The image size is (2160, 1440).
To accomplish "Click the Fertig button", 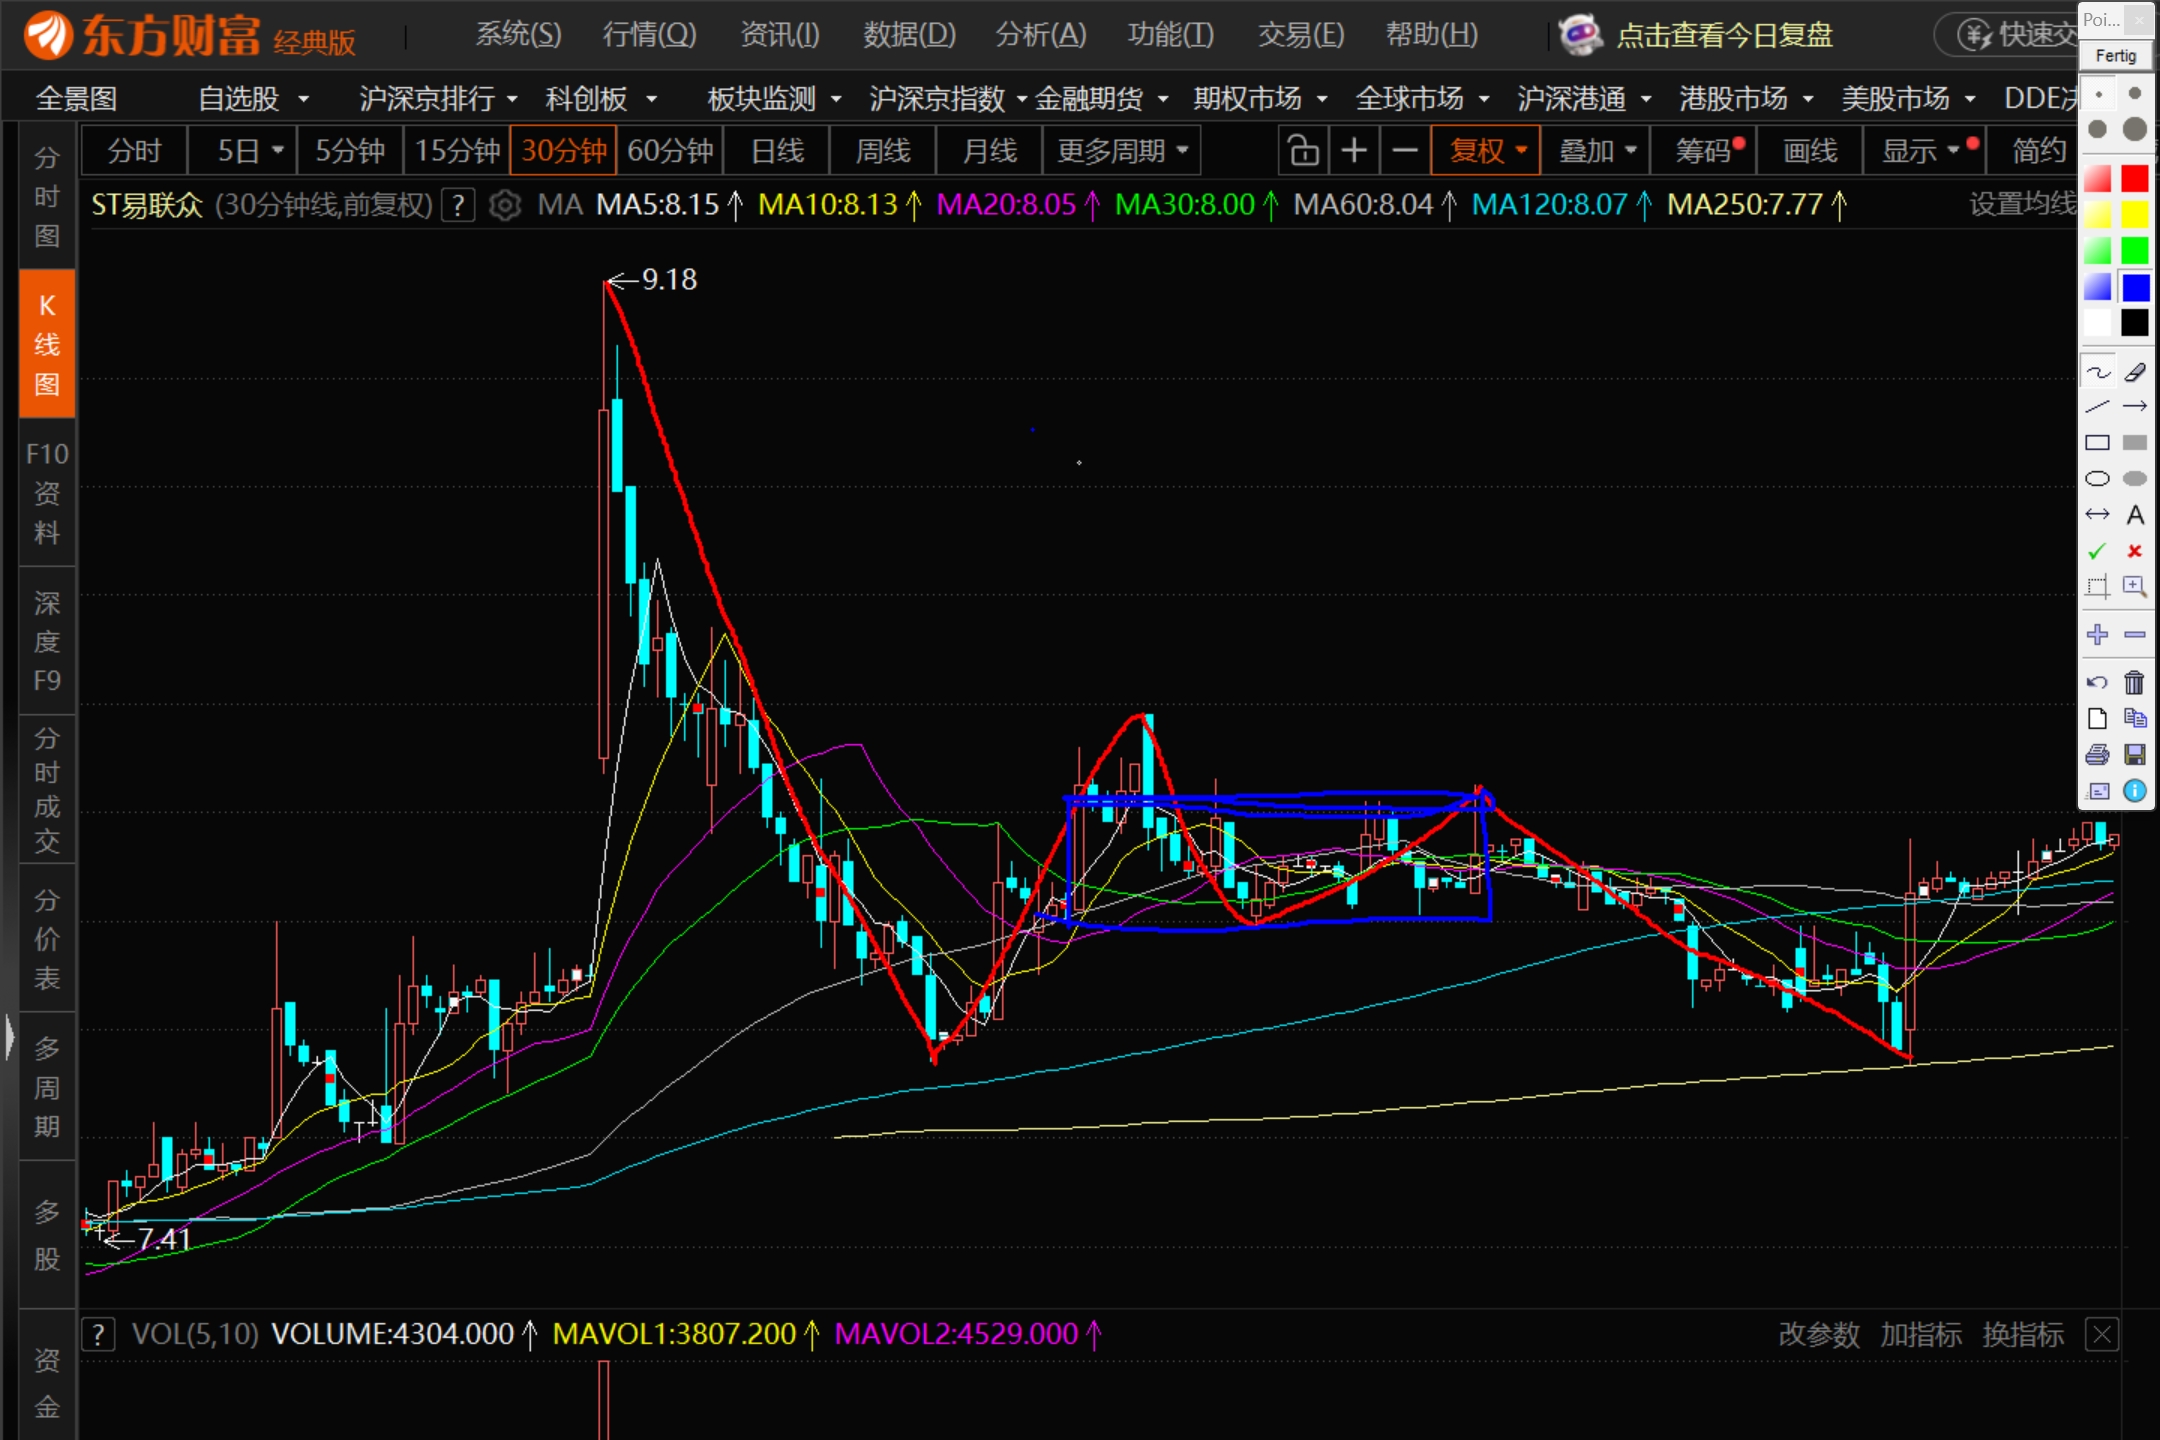I will [x=2115, y=56].
